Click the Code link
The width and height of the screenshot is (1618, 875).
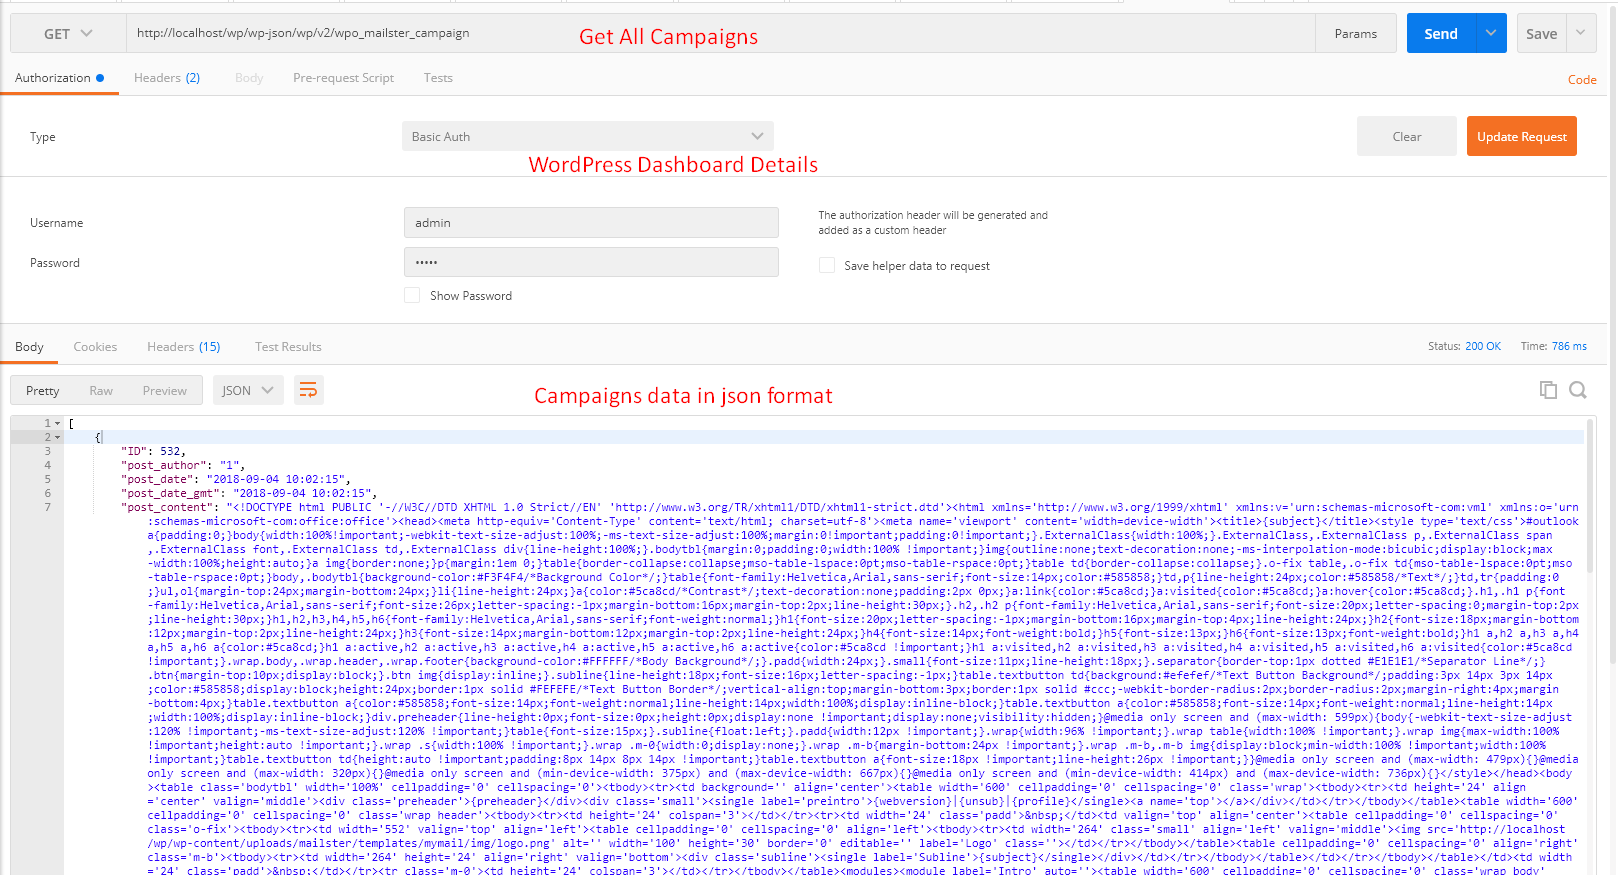pos(1582,80)
